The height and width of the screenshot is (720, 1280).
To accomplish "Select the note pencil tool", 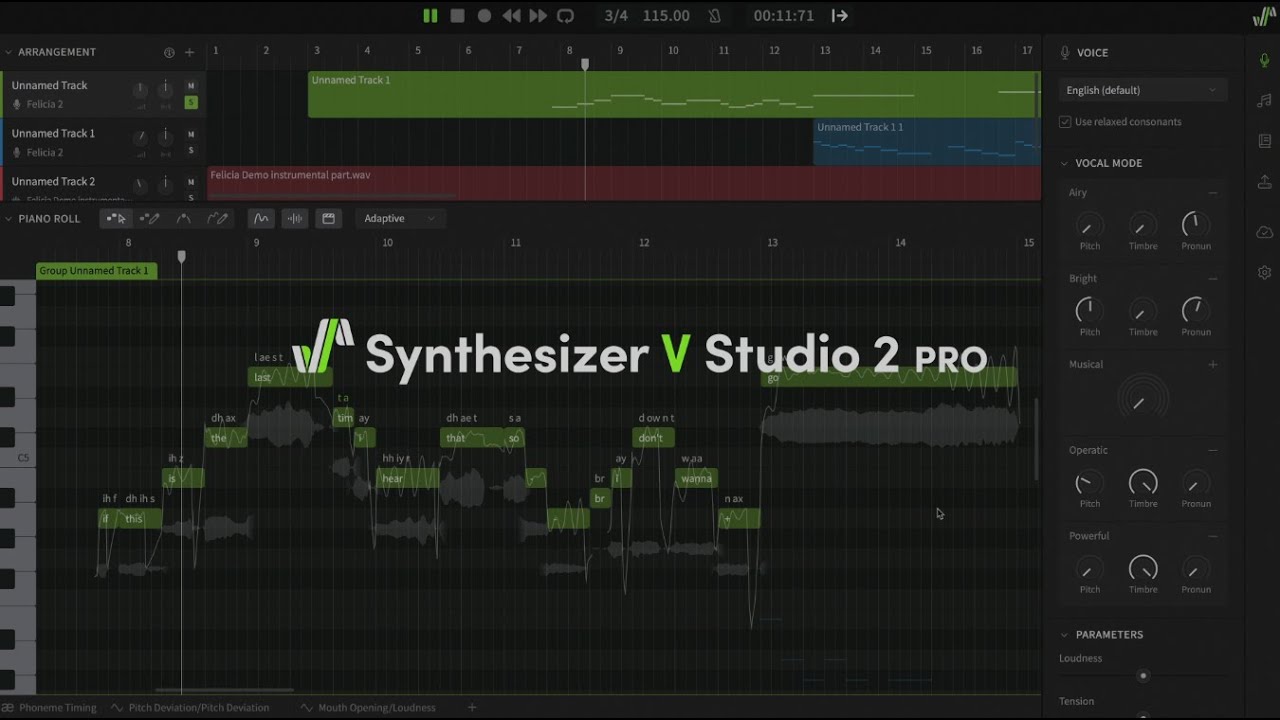I will coord(151,218).
